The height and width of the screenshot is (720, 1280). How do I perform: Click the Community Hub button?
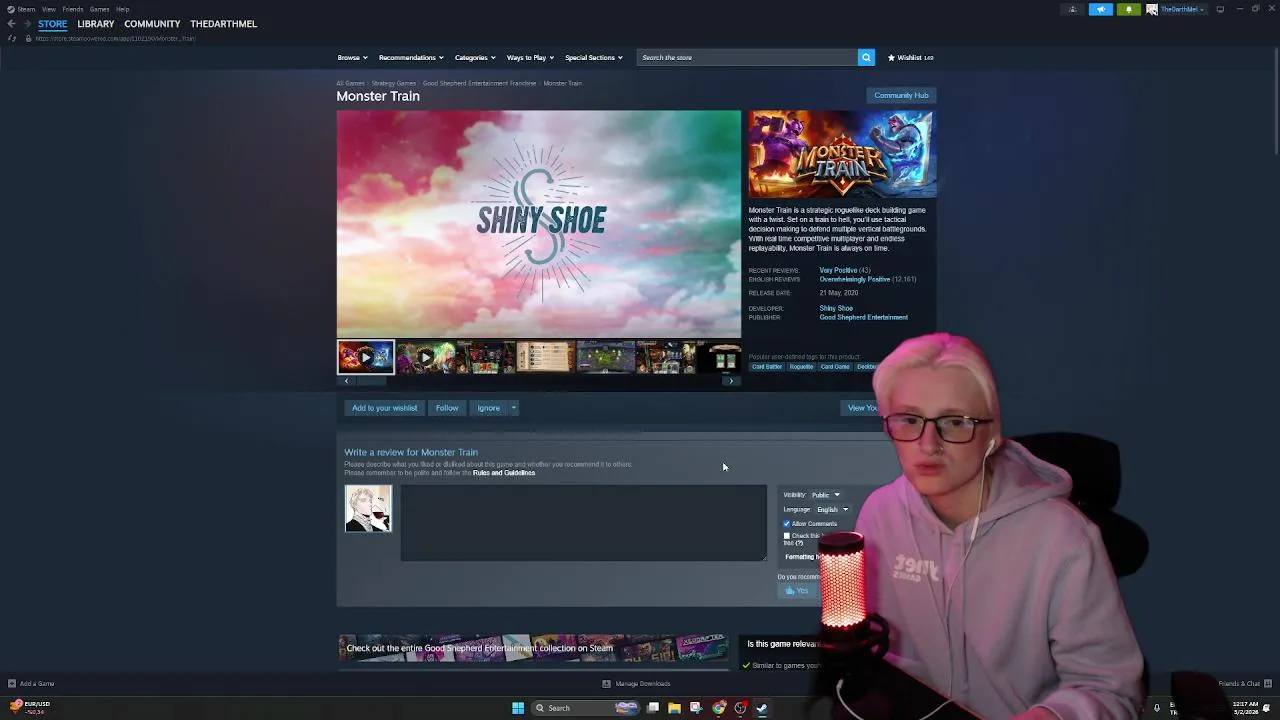[x=901, y=96]
